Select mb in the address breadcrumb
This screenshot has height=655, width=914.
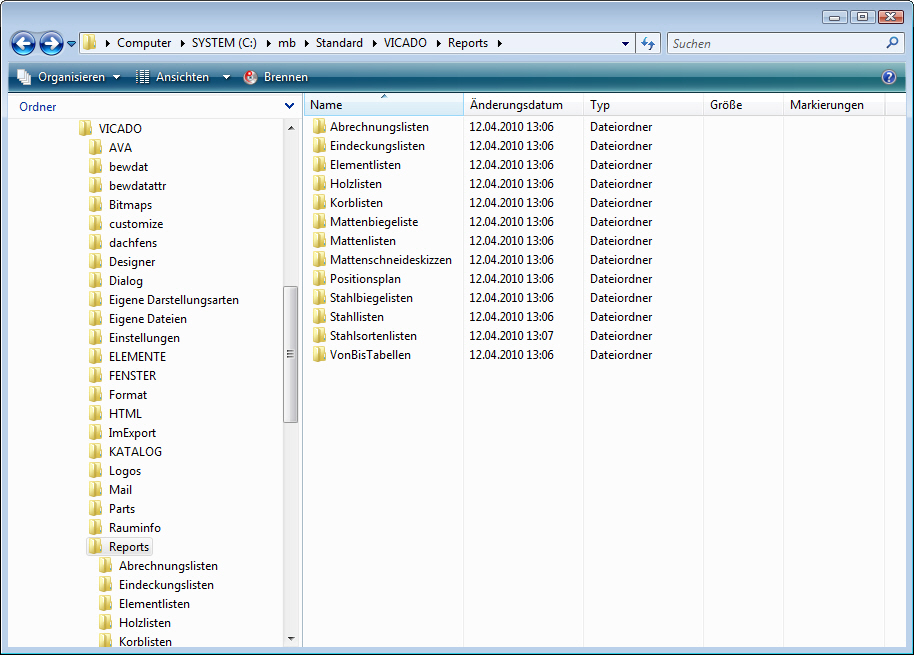[x=287, y=43]
